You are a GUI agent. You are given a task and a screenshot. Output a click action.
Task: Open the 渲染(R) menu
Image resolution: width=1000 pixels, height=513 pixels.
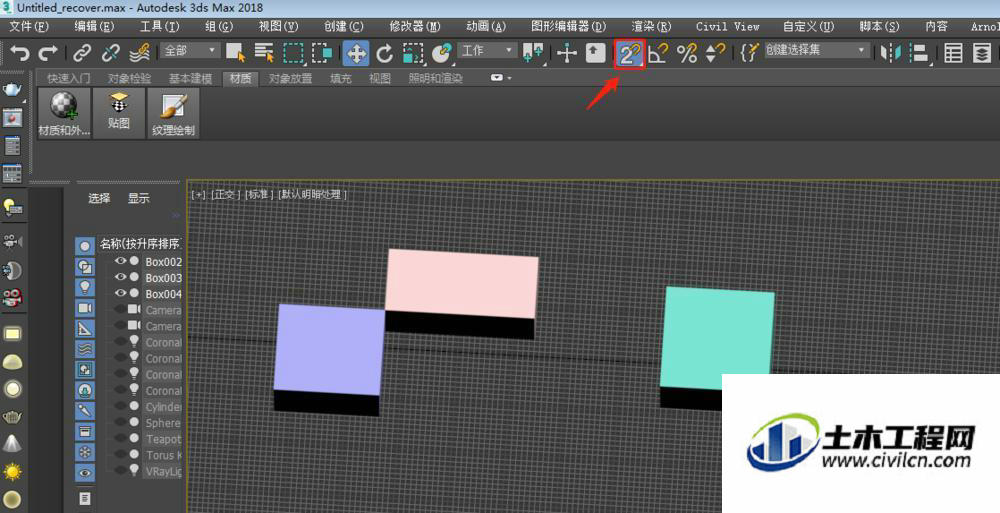click(651, 26)
